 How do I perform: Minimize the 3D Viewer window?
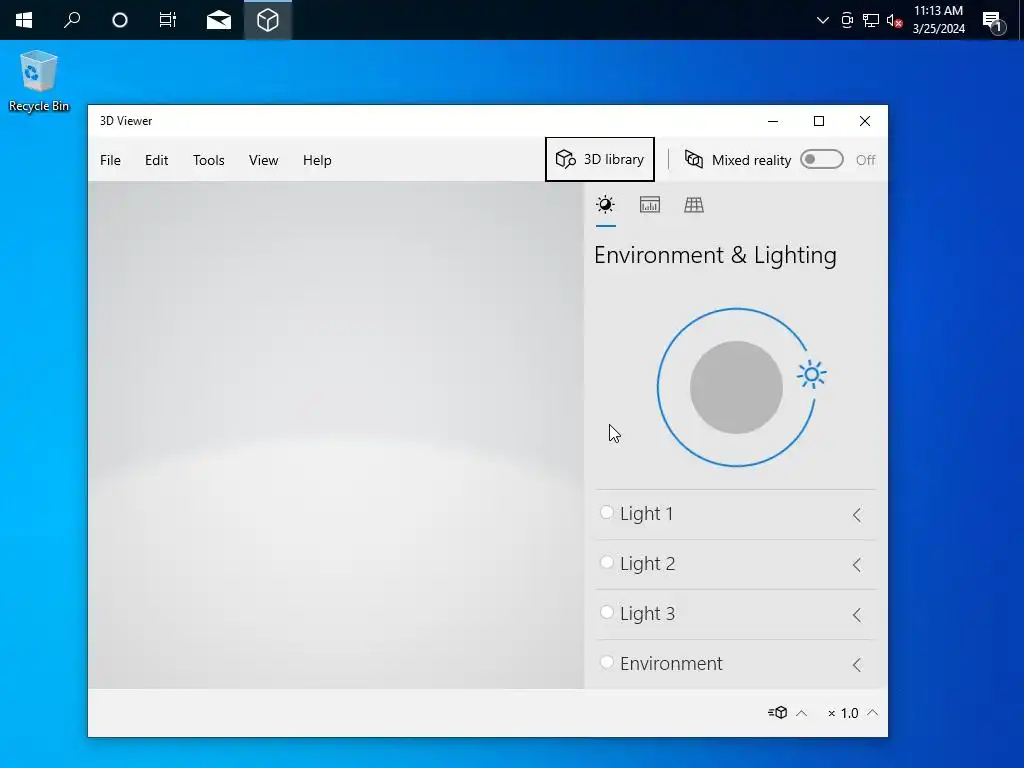pos(773,121)
